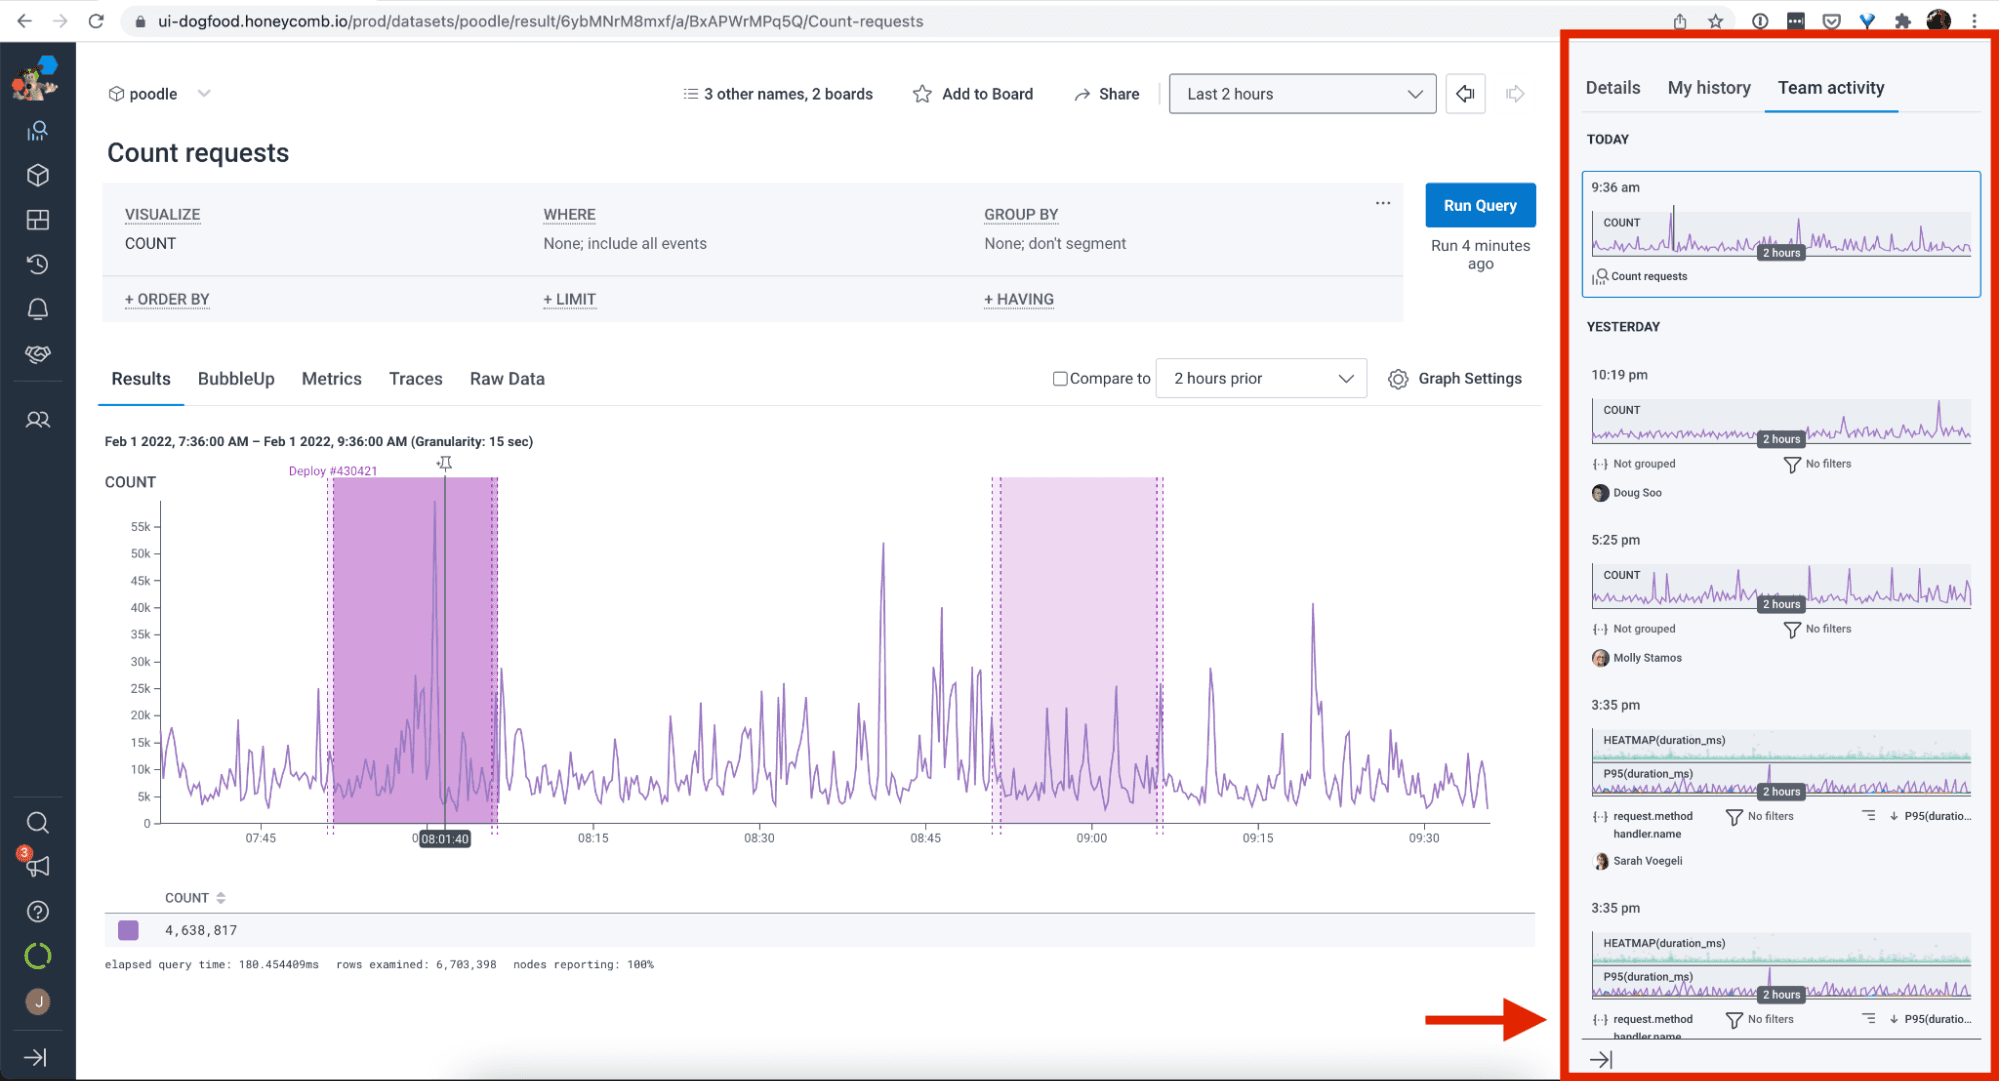
Task: Click the datasets cube icon in sidebar
Action: pyautogui.click(x=37, y=175)
